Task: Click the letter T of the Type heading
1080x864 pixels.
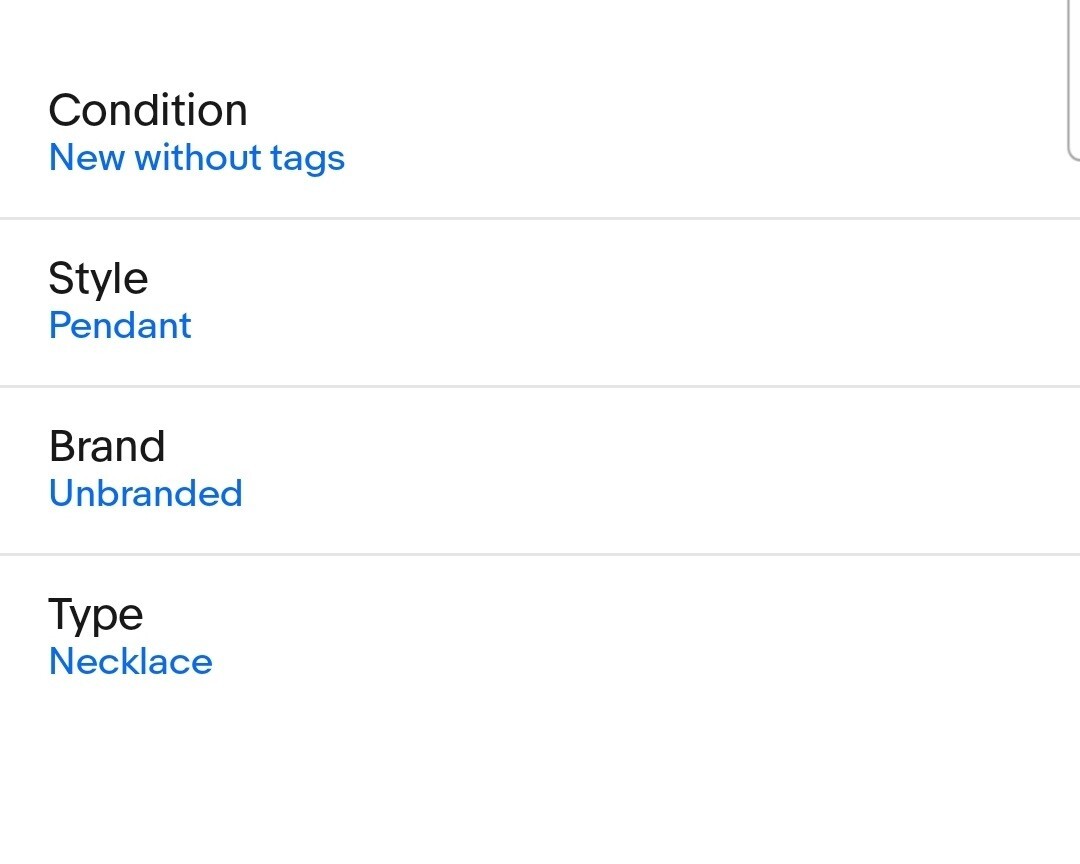Action: coord(61,614)
